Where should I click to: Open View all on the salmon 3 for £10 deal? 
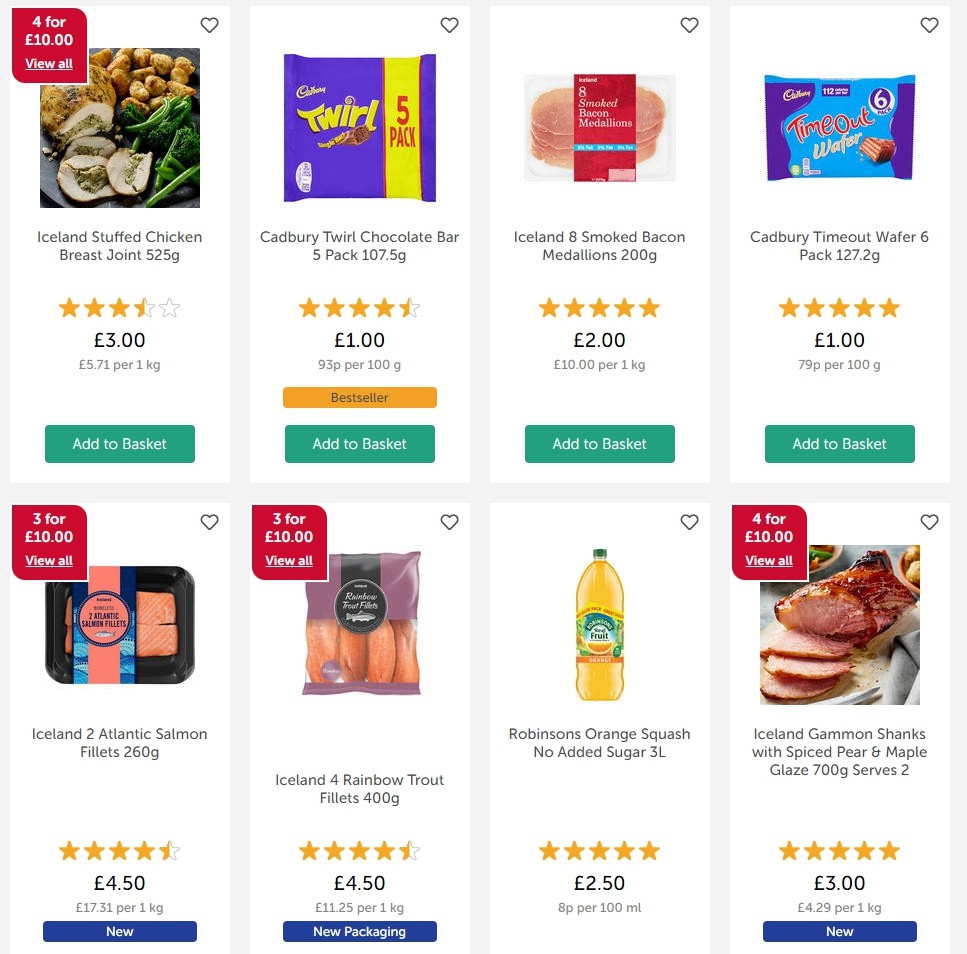pyautogui.click(x=49, y=560)
